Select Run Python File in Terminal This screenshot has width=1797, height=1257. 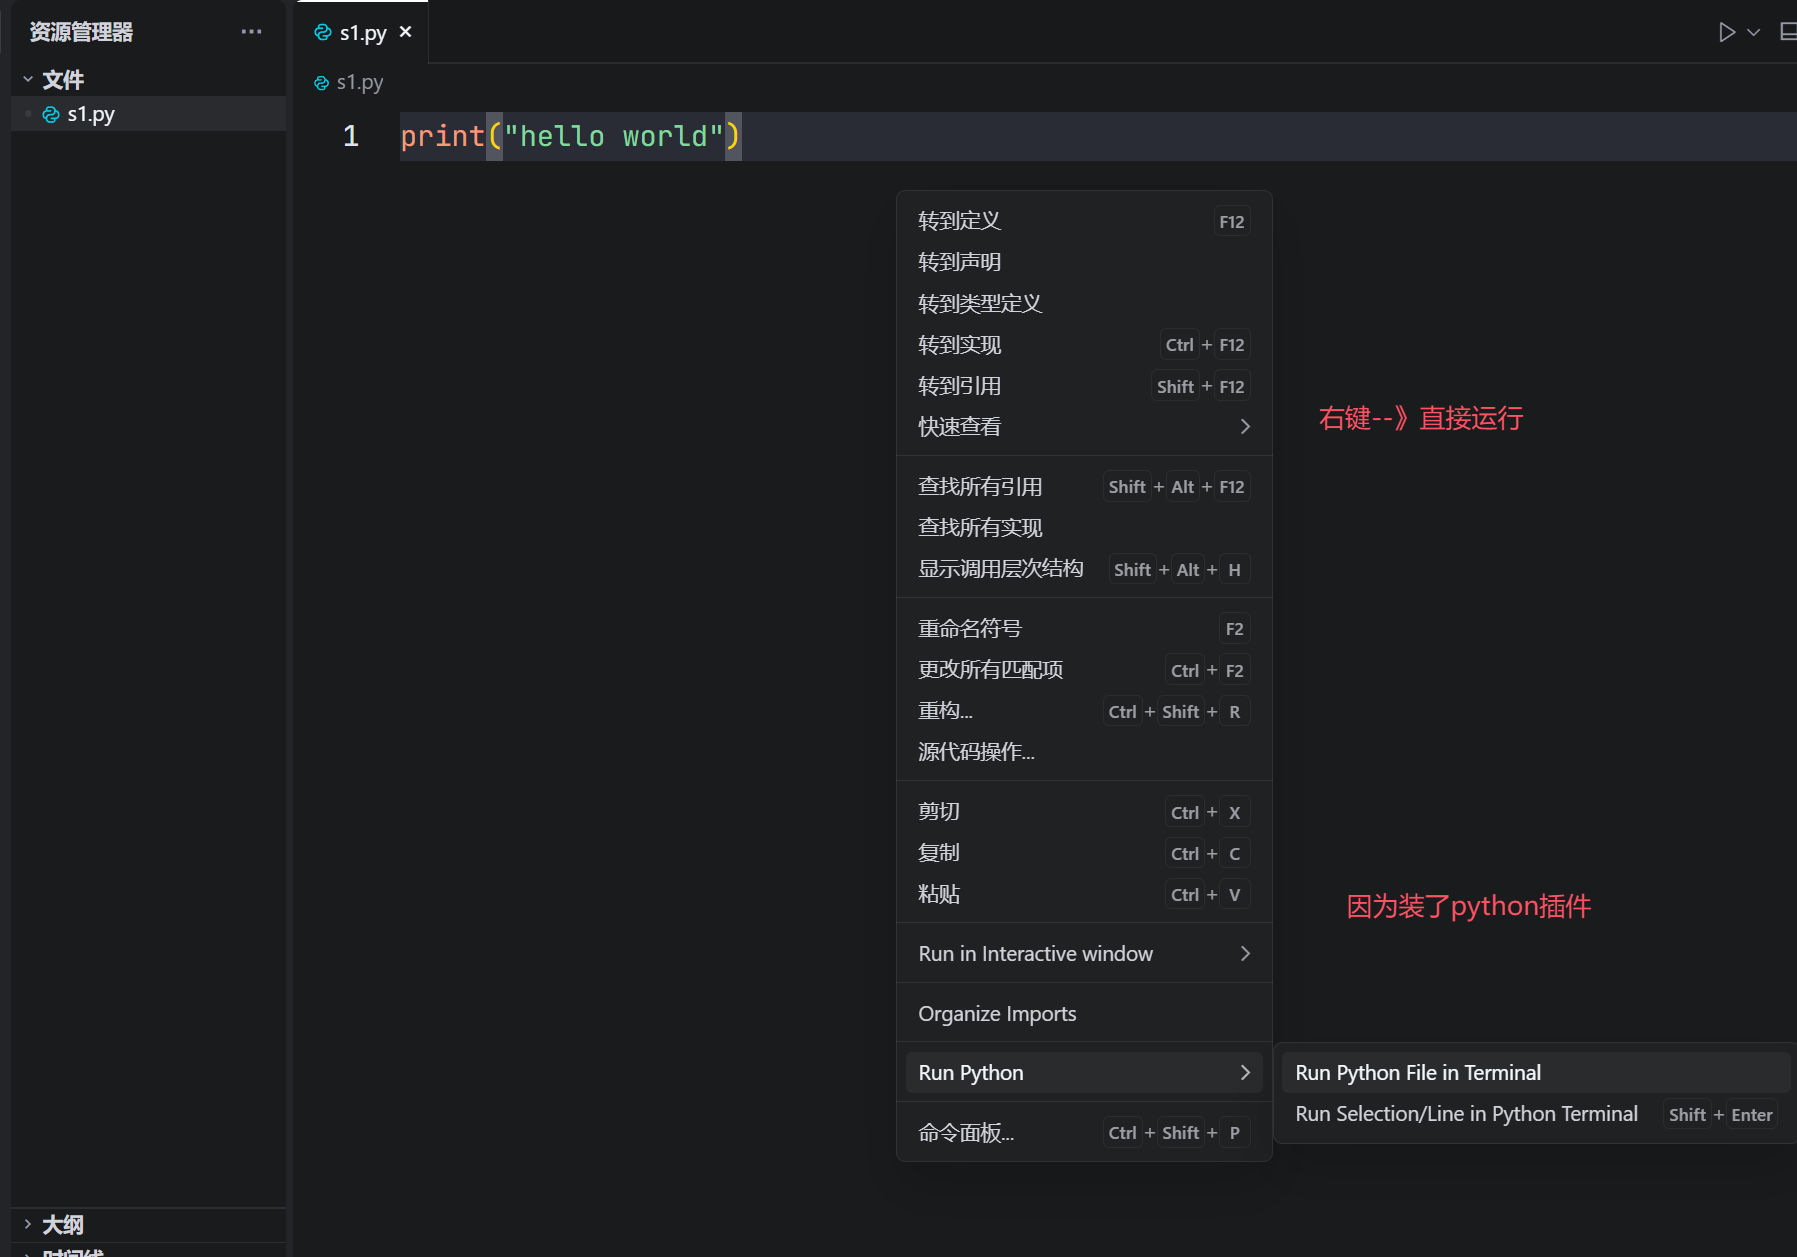[1536, 1073]
